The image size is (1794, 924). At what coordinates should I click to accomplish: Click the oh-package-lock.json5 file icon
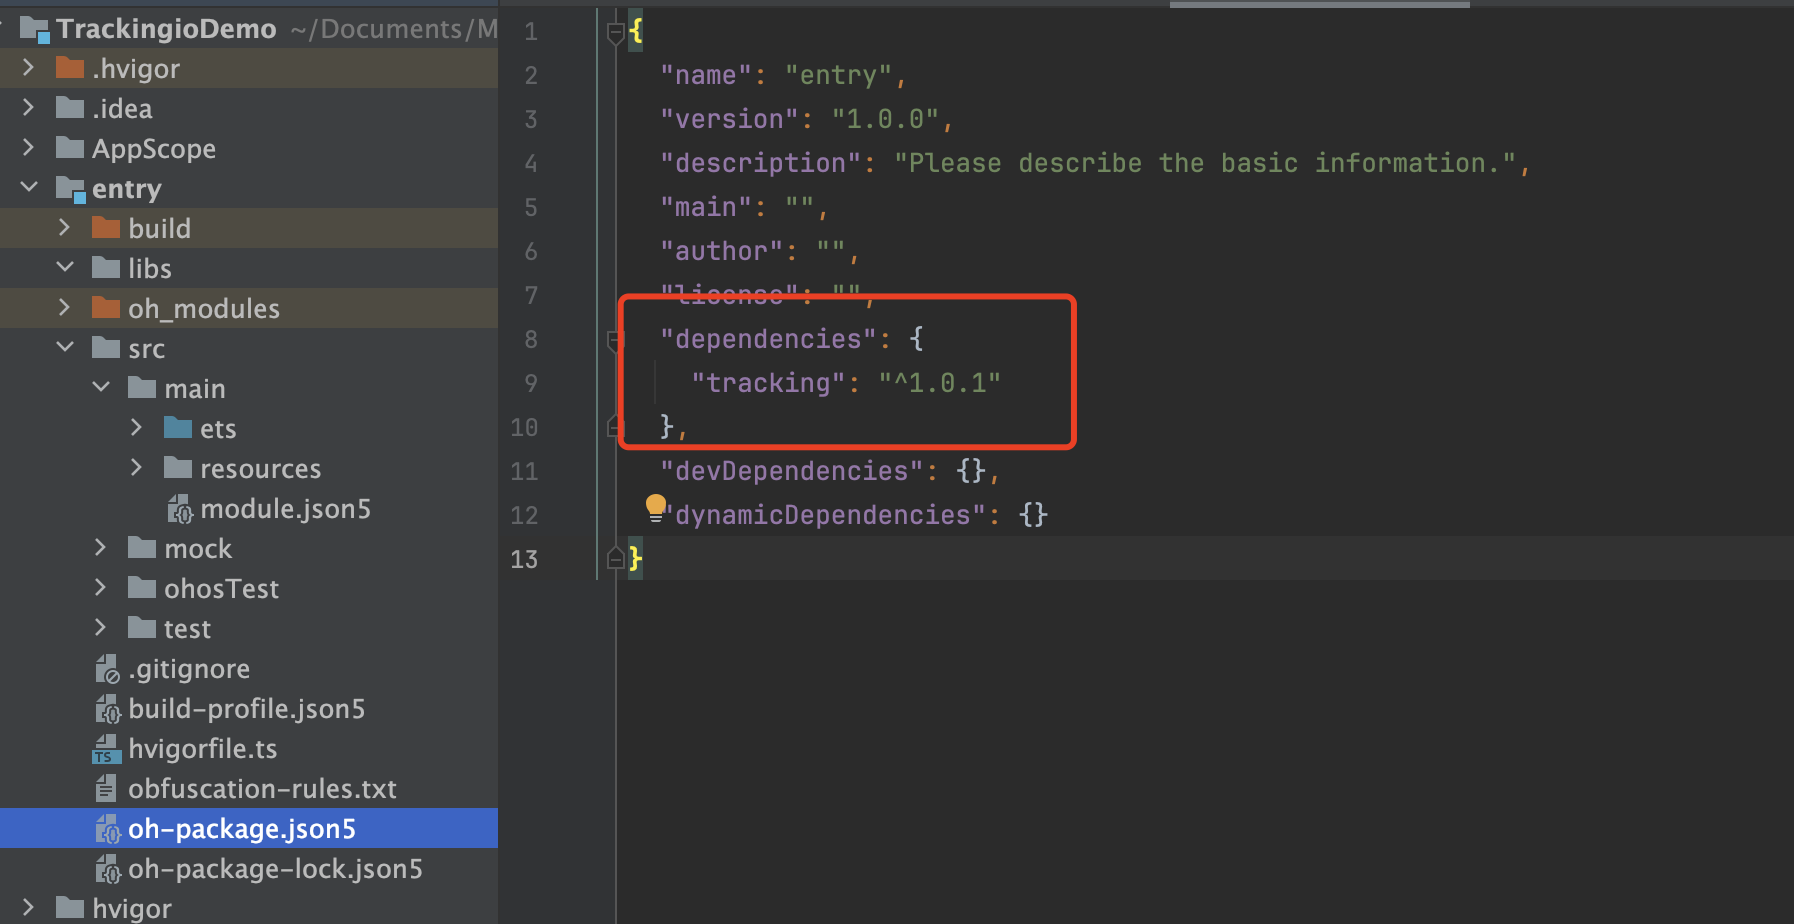point(108,868)
